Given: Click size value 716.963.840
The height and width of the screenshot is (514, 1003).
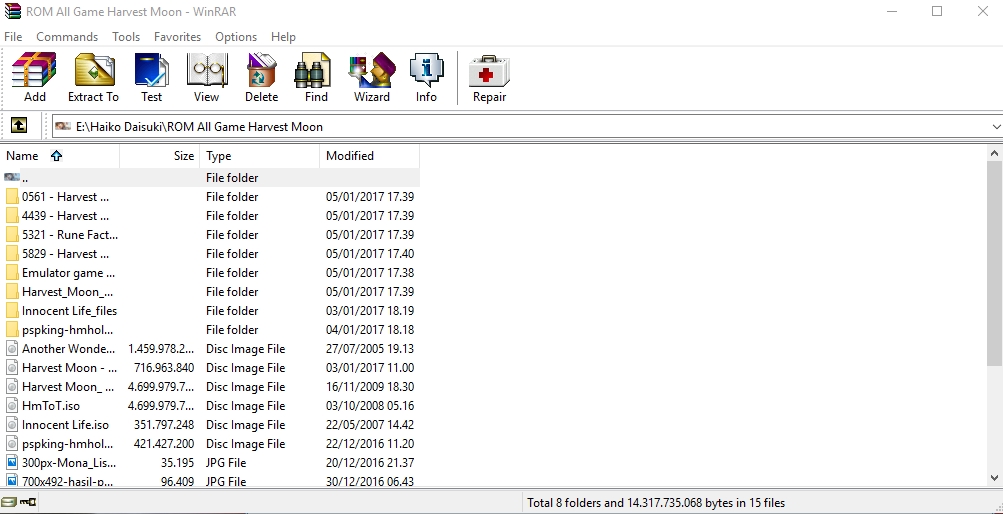Looking at the screenshot, I should (x=164, y=368).
